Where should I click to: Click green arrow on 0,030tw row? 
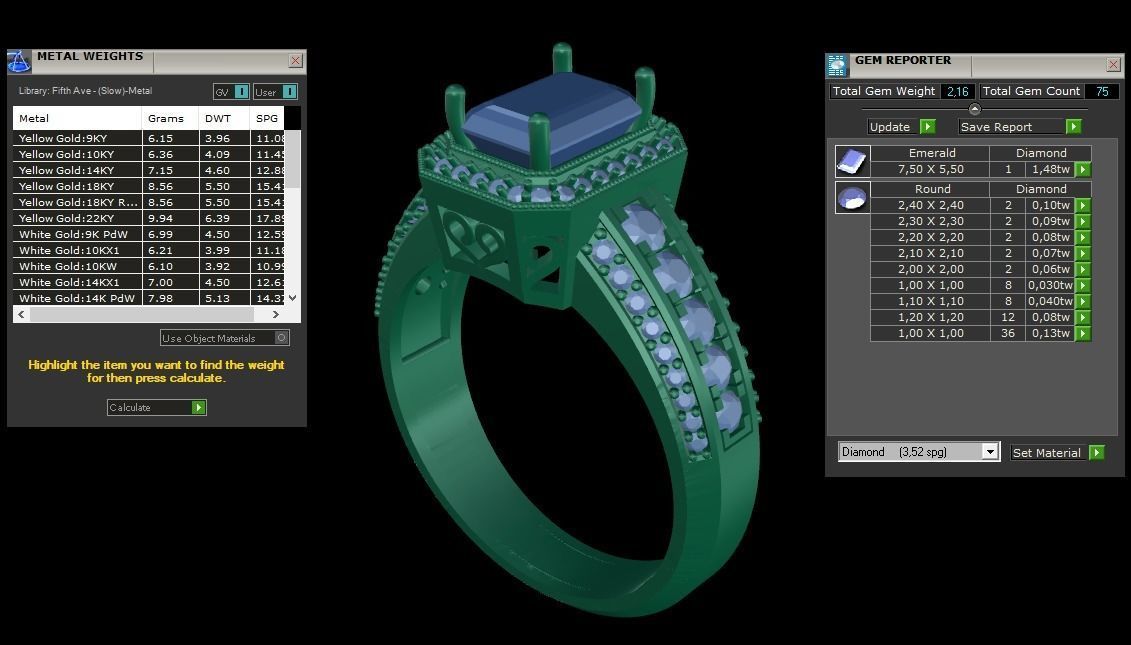pos(1083,285)
